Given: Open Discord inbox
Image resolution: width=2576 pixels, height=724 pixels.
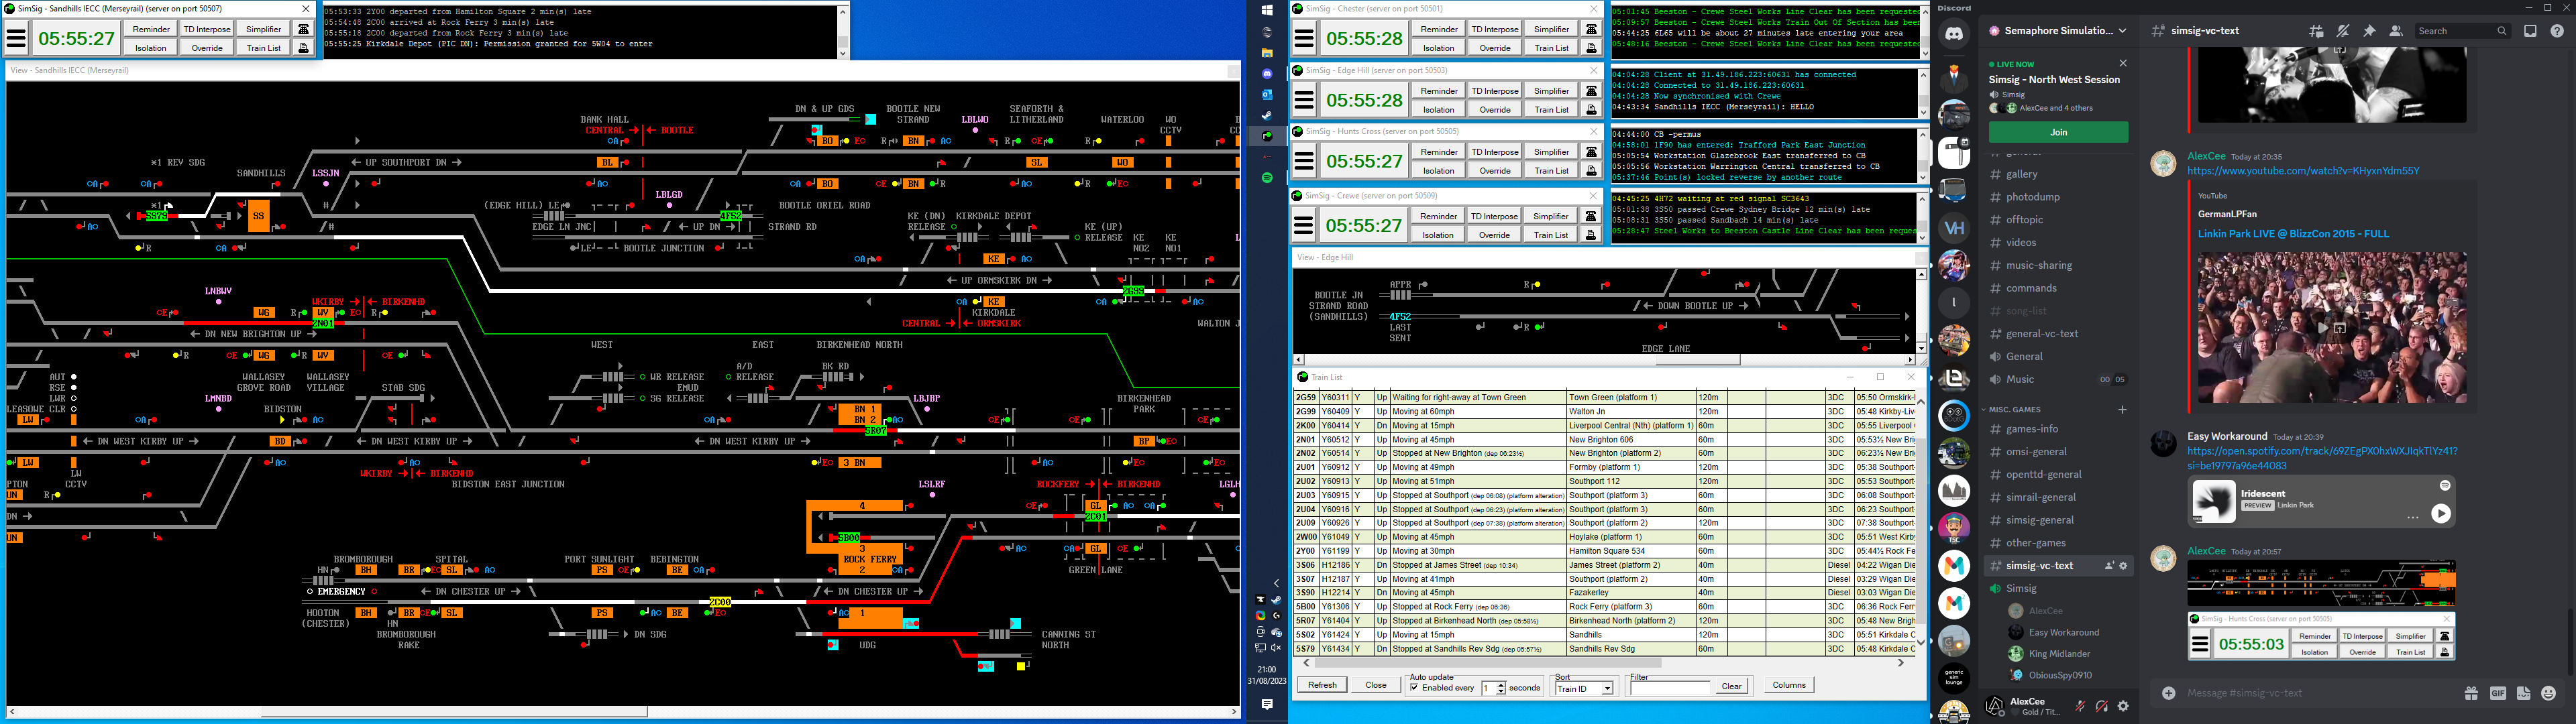Looking at the screenshot, I should coord(2530,31).
